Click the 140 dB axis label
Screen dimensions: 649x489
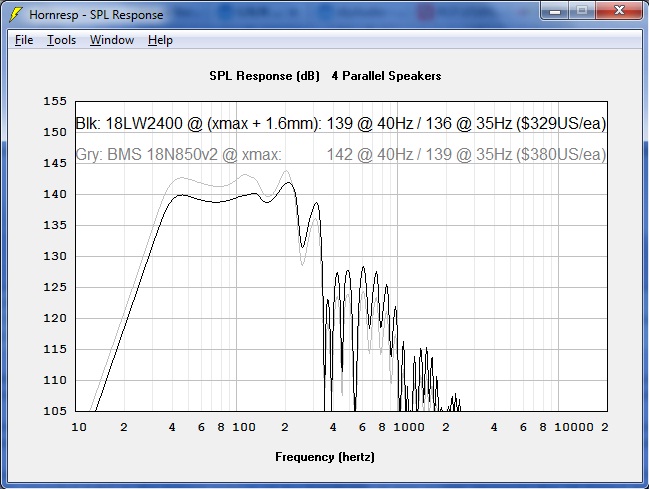pyautogui.click(x=55, y=194)
